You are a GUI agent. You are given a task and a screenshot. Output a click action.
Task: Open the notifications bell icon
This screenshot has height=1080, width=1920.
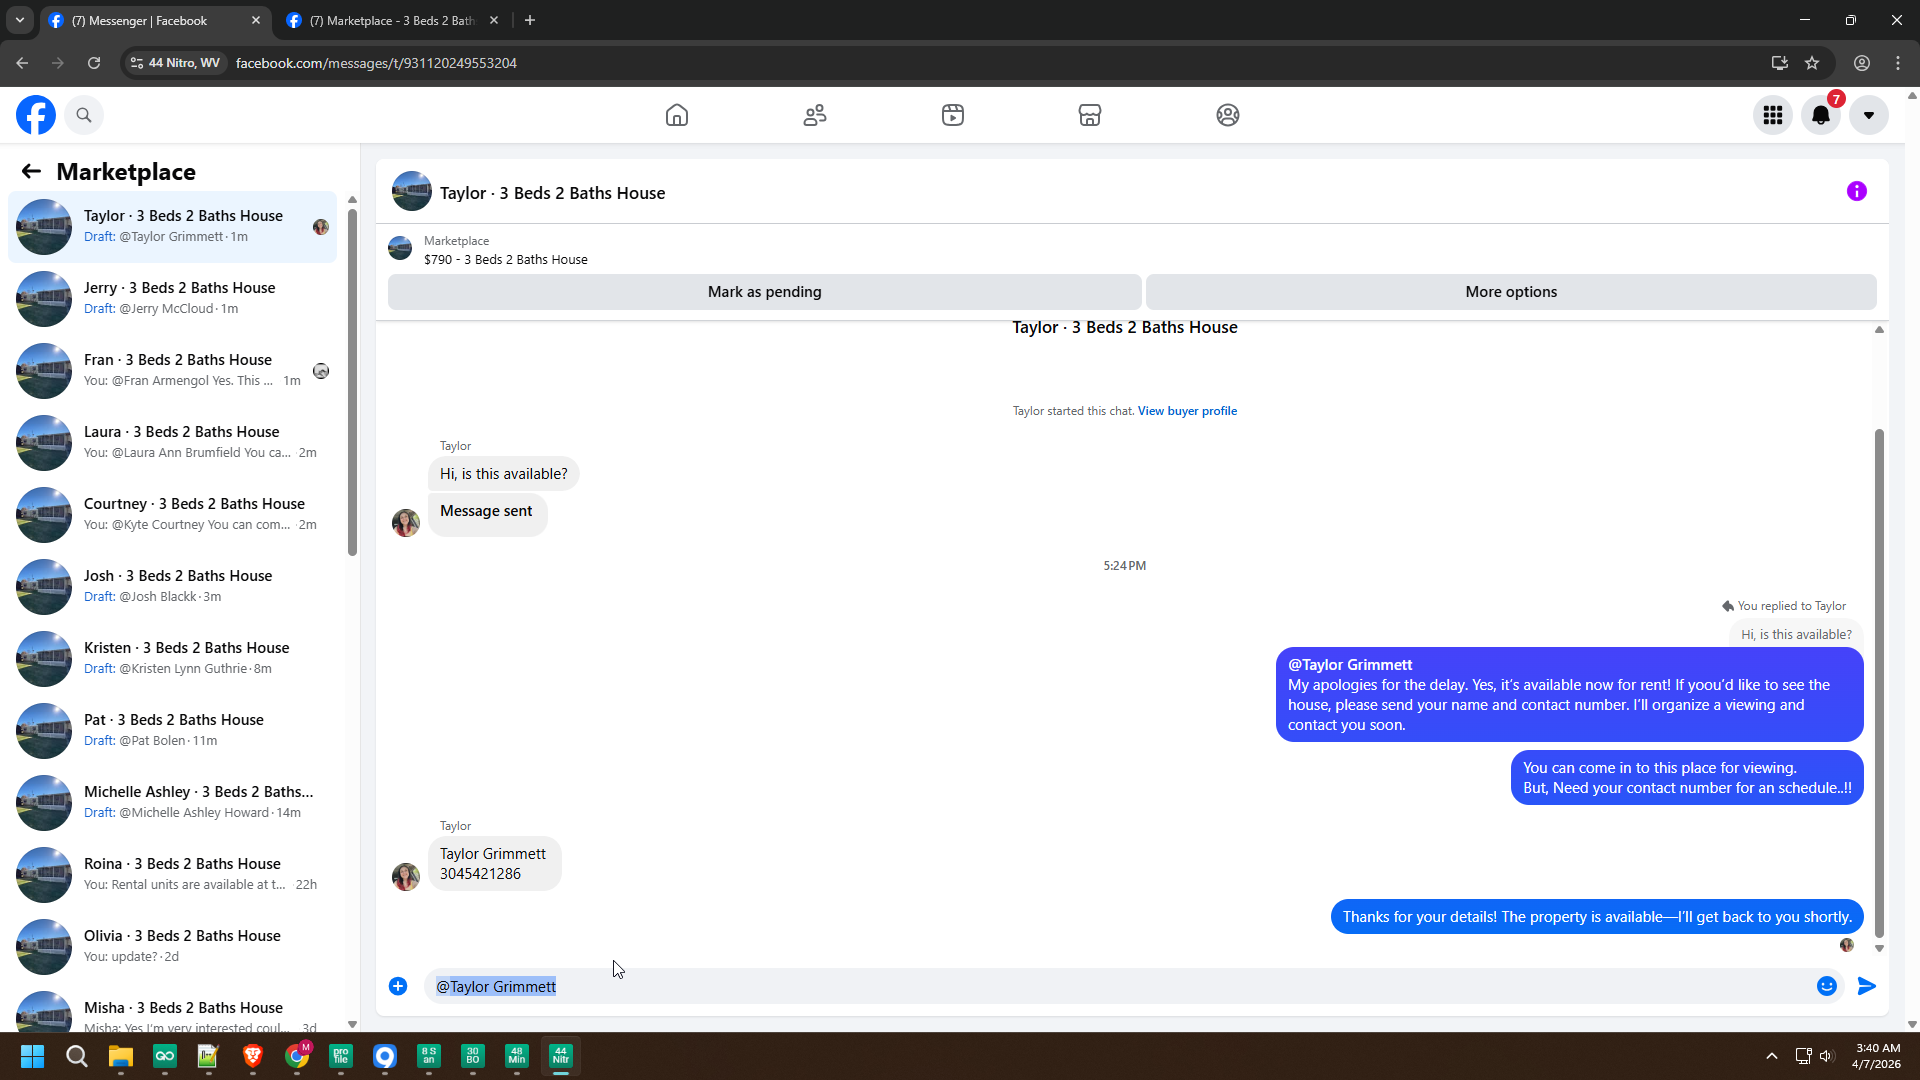coord(1821,115)
